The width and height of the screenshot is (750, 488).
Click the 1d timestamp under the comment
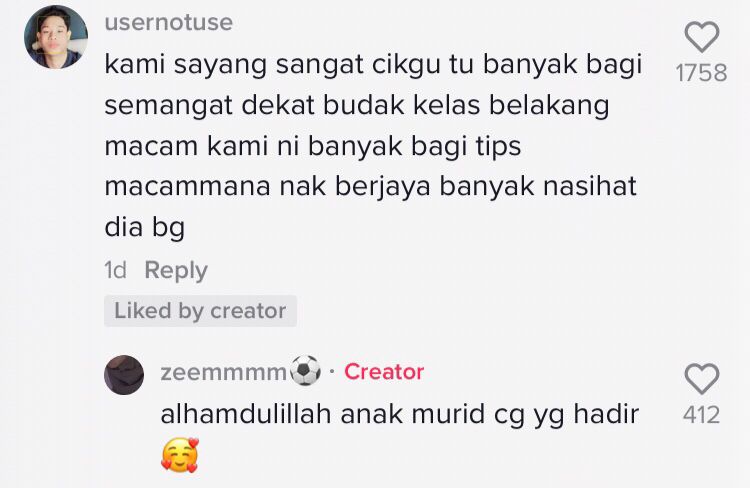(115, 270)
